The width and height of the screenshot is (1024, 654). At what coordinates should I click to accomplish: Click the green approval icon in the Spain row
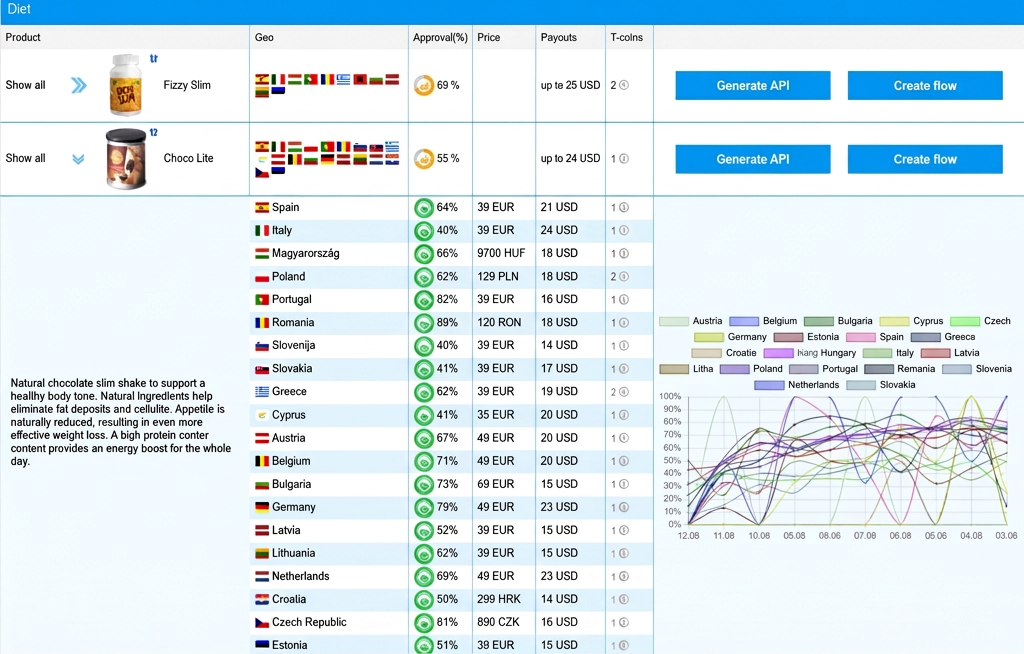pyautogui.click(x=424, y=208)
